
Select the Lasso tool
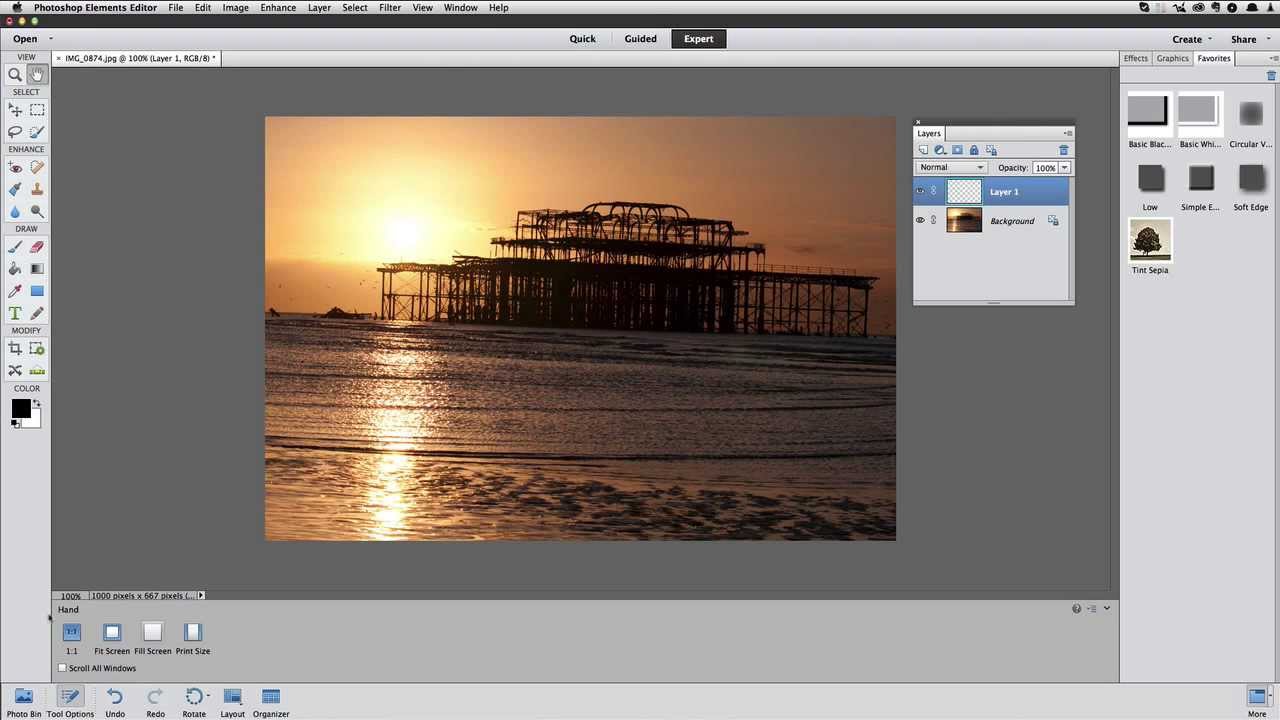pyautogui.click(x=15, y=132)
